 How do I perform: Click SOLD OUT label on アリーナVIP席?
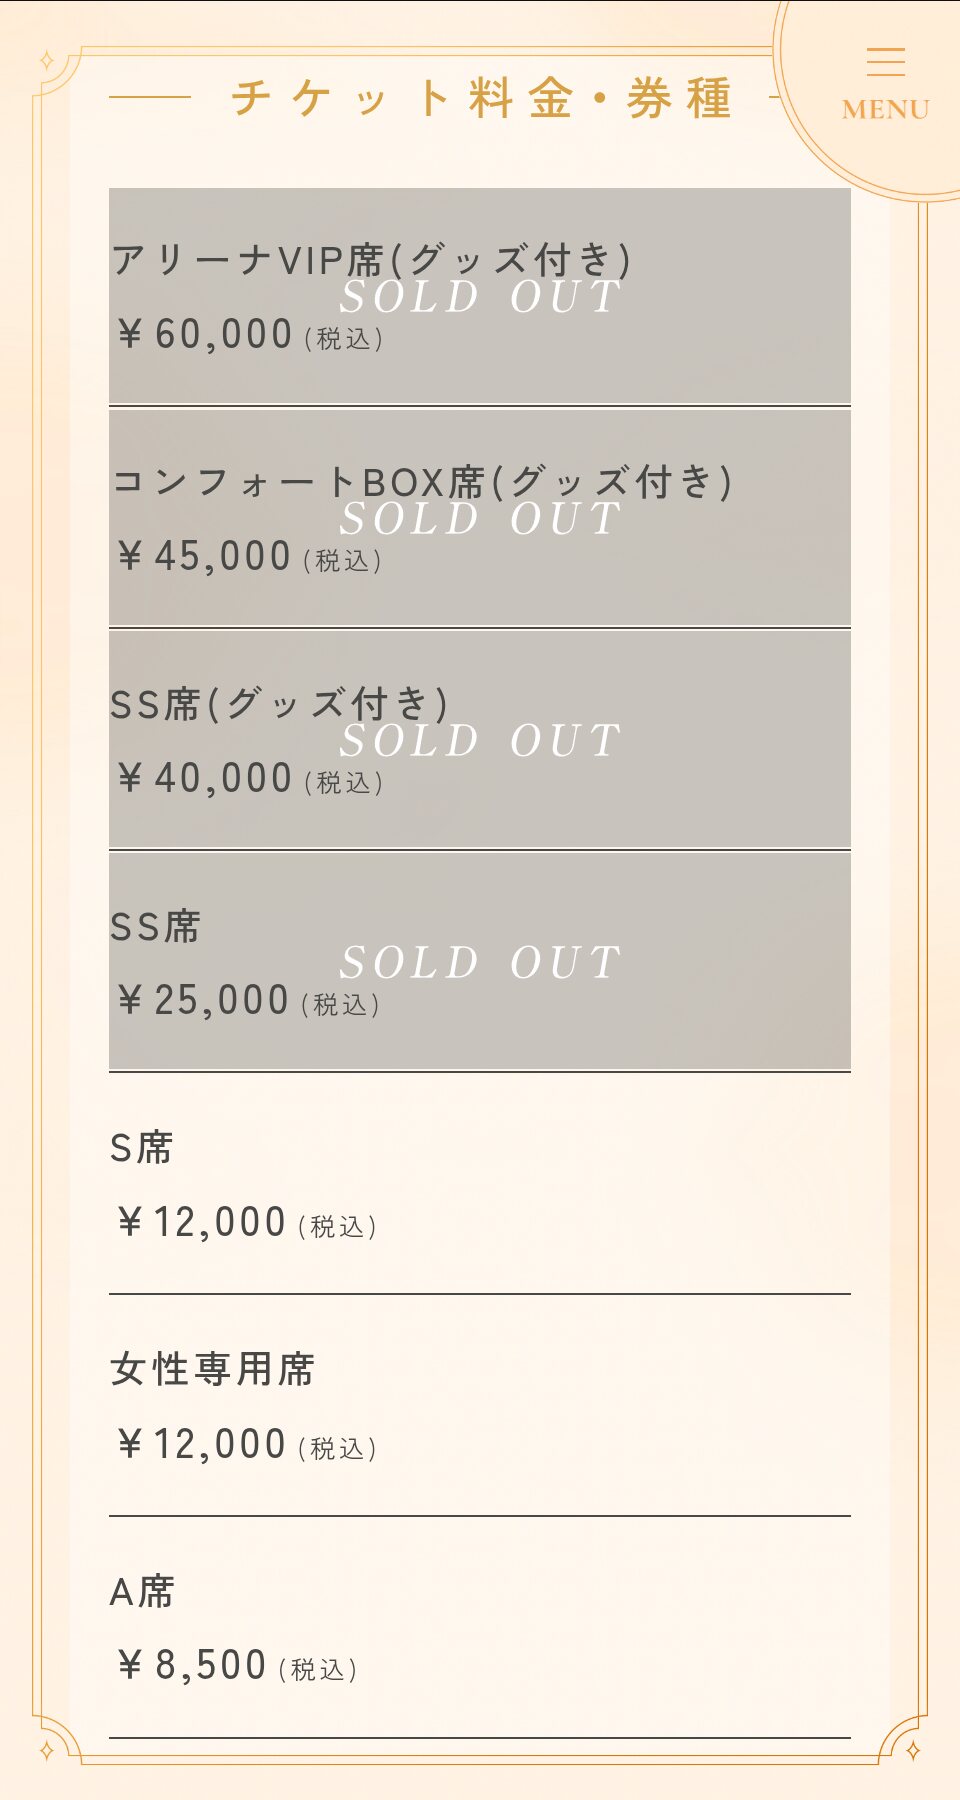[x=480, y=297]
